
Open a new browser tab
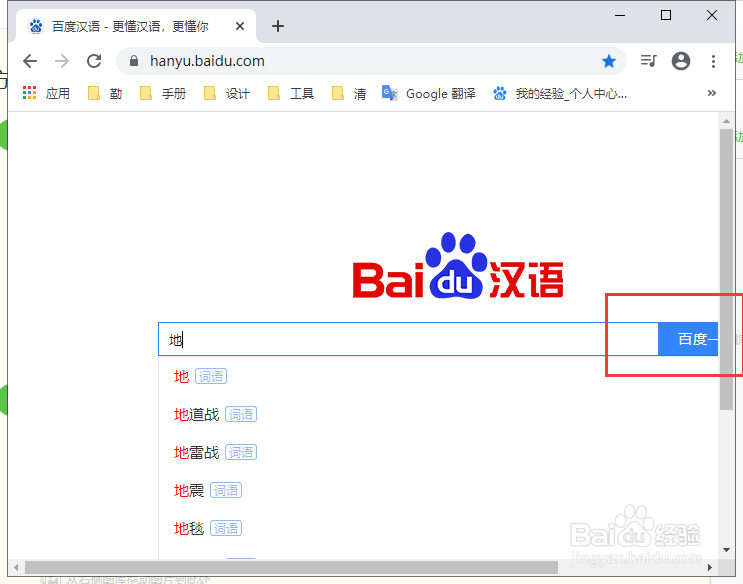(278, 26)
